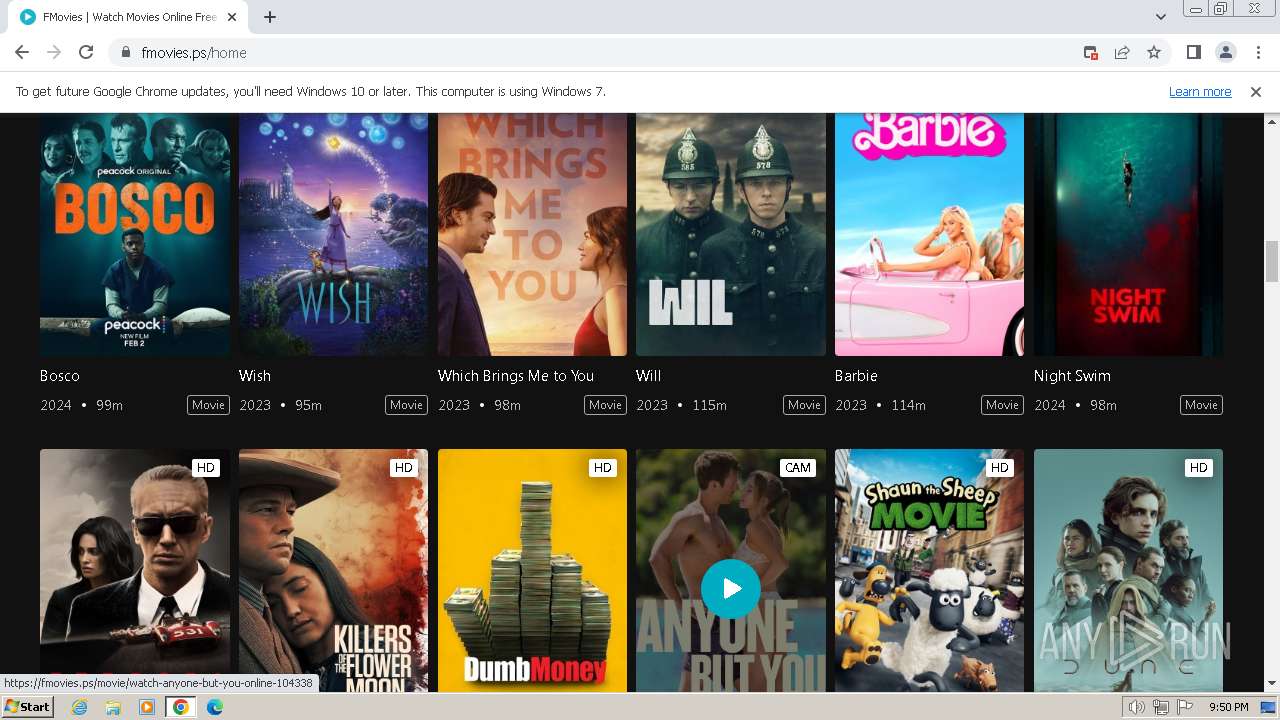1280x720 pixels.
Task: Select the FMovies browser tab
Action: tap(128, 17)
